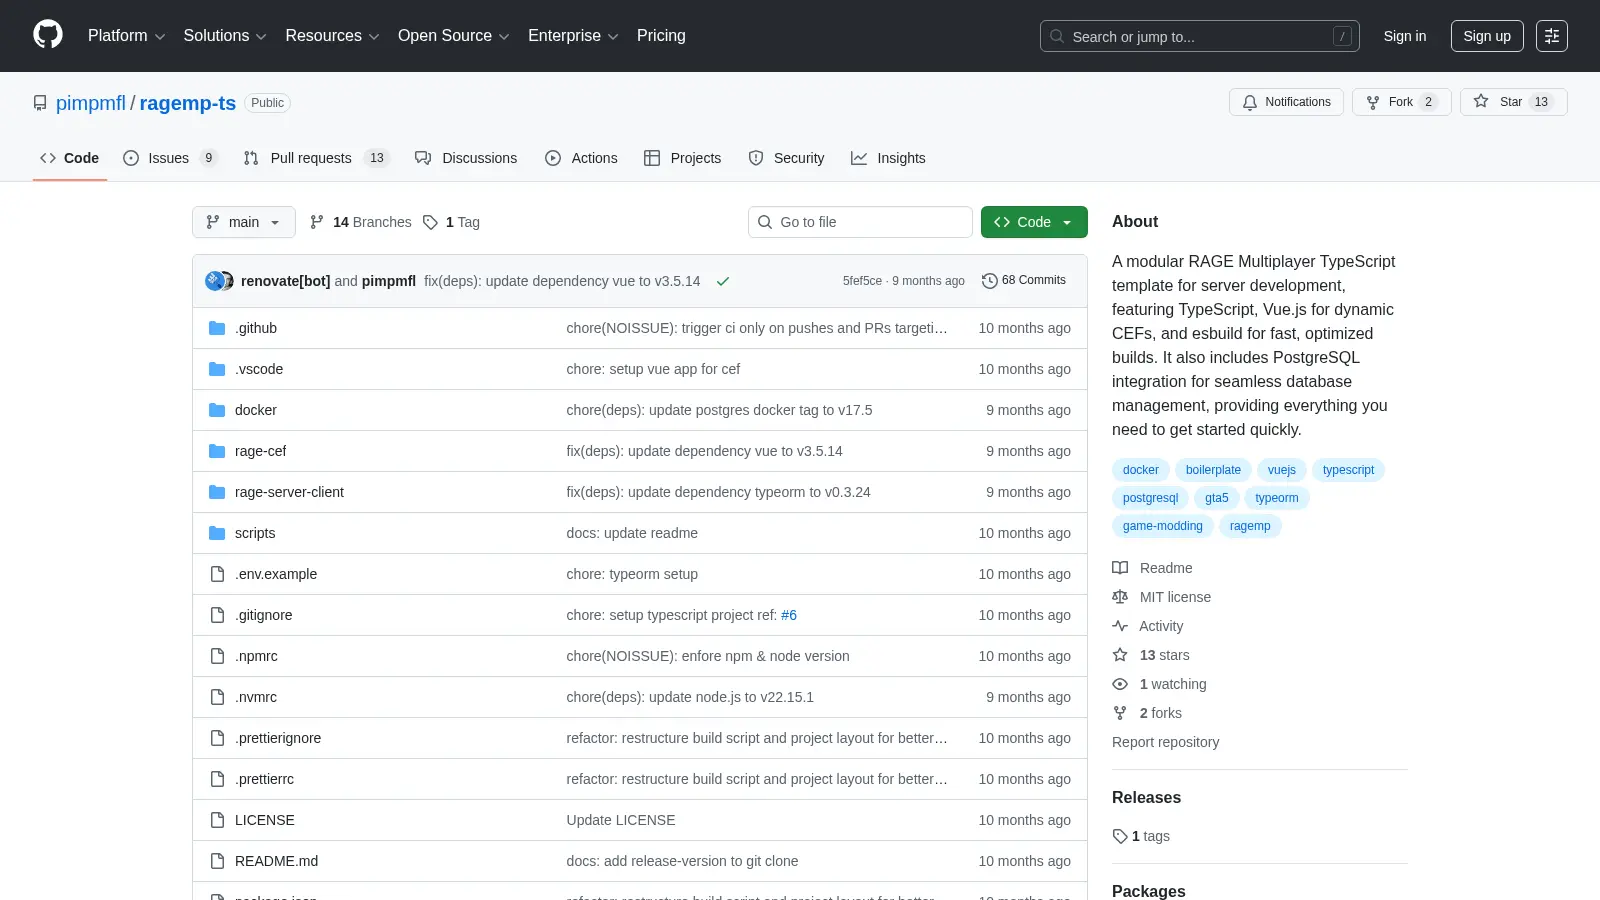The height and width of the screenshot is (900, 1600).
Task: Click the Readme book icon
Action: tap(1120, 568)
